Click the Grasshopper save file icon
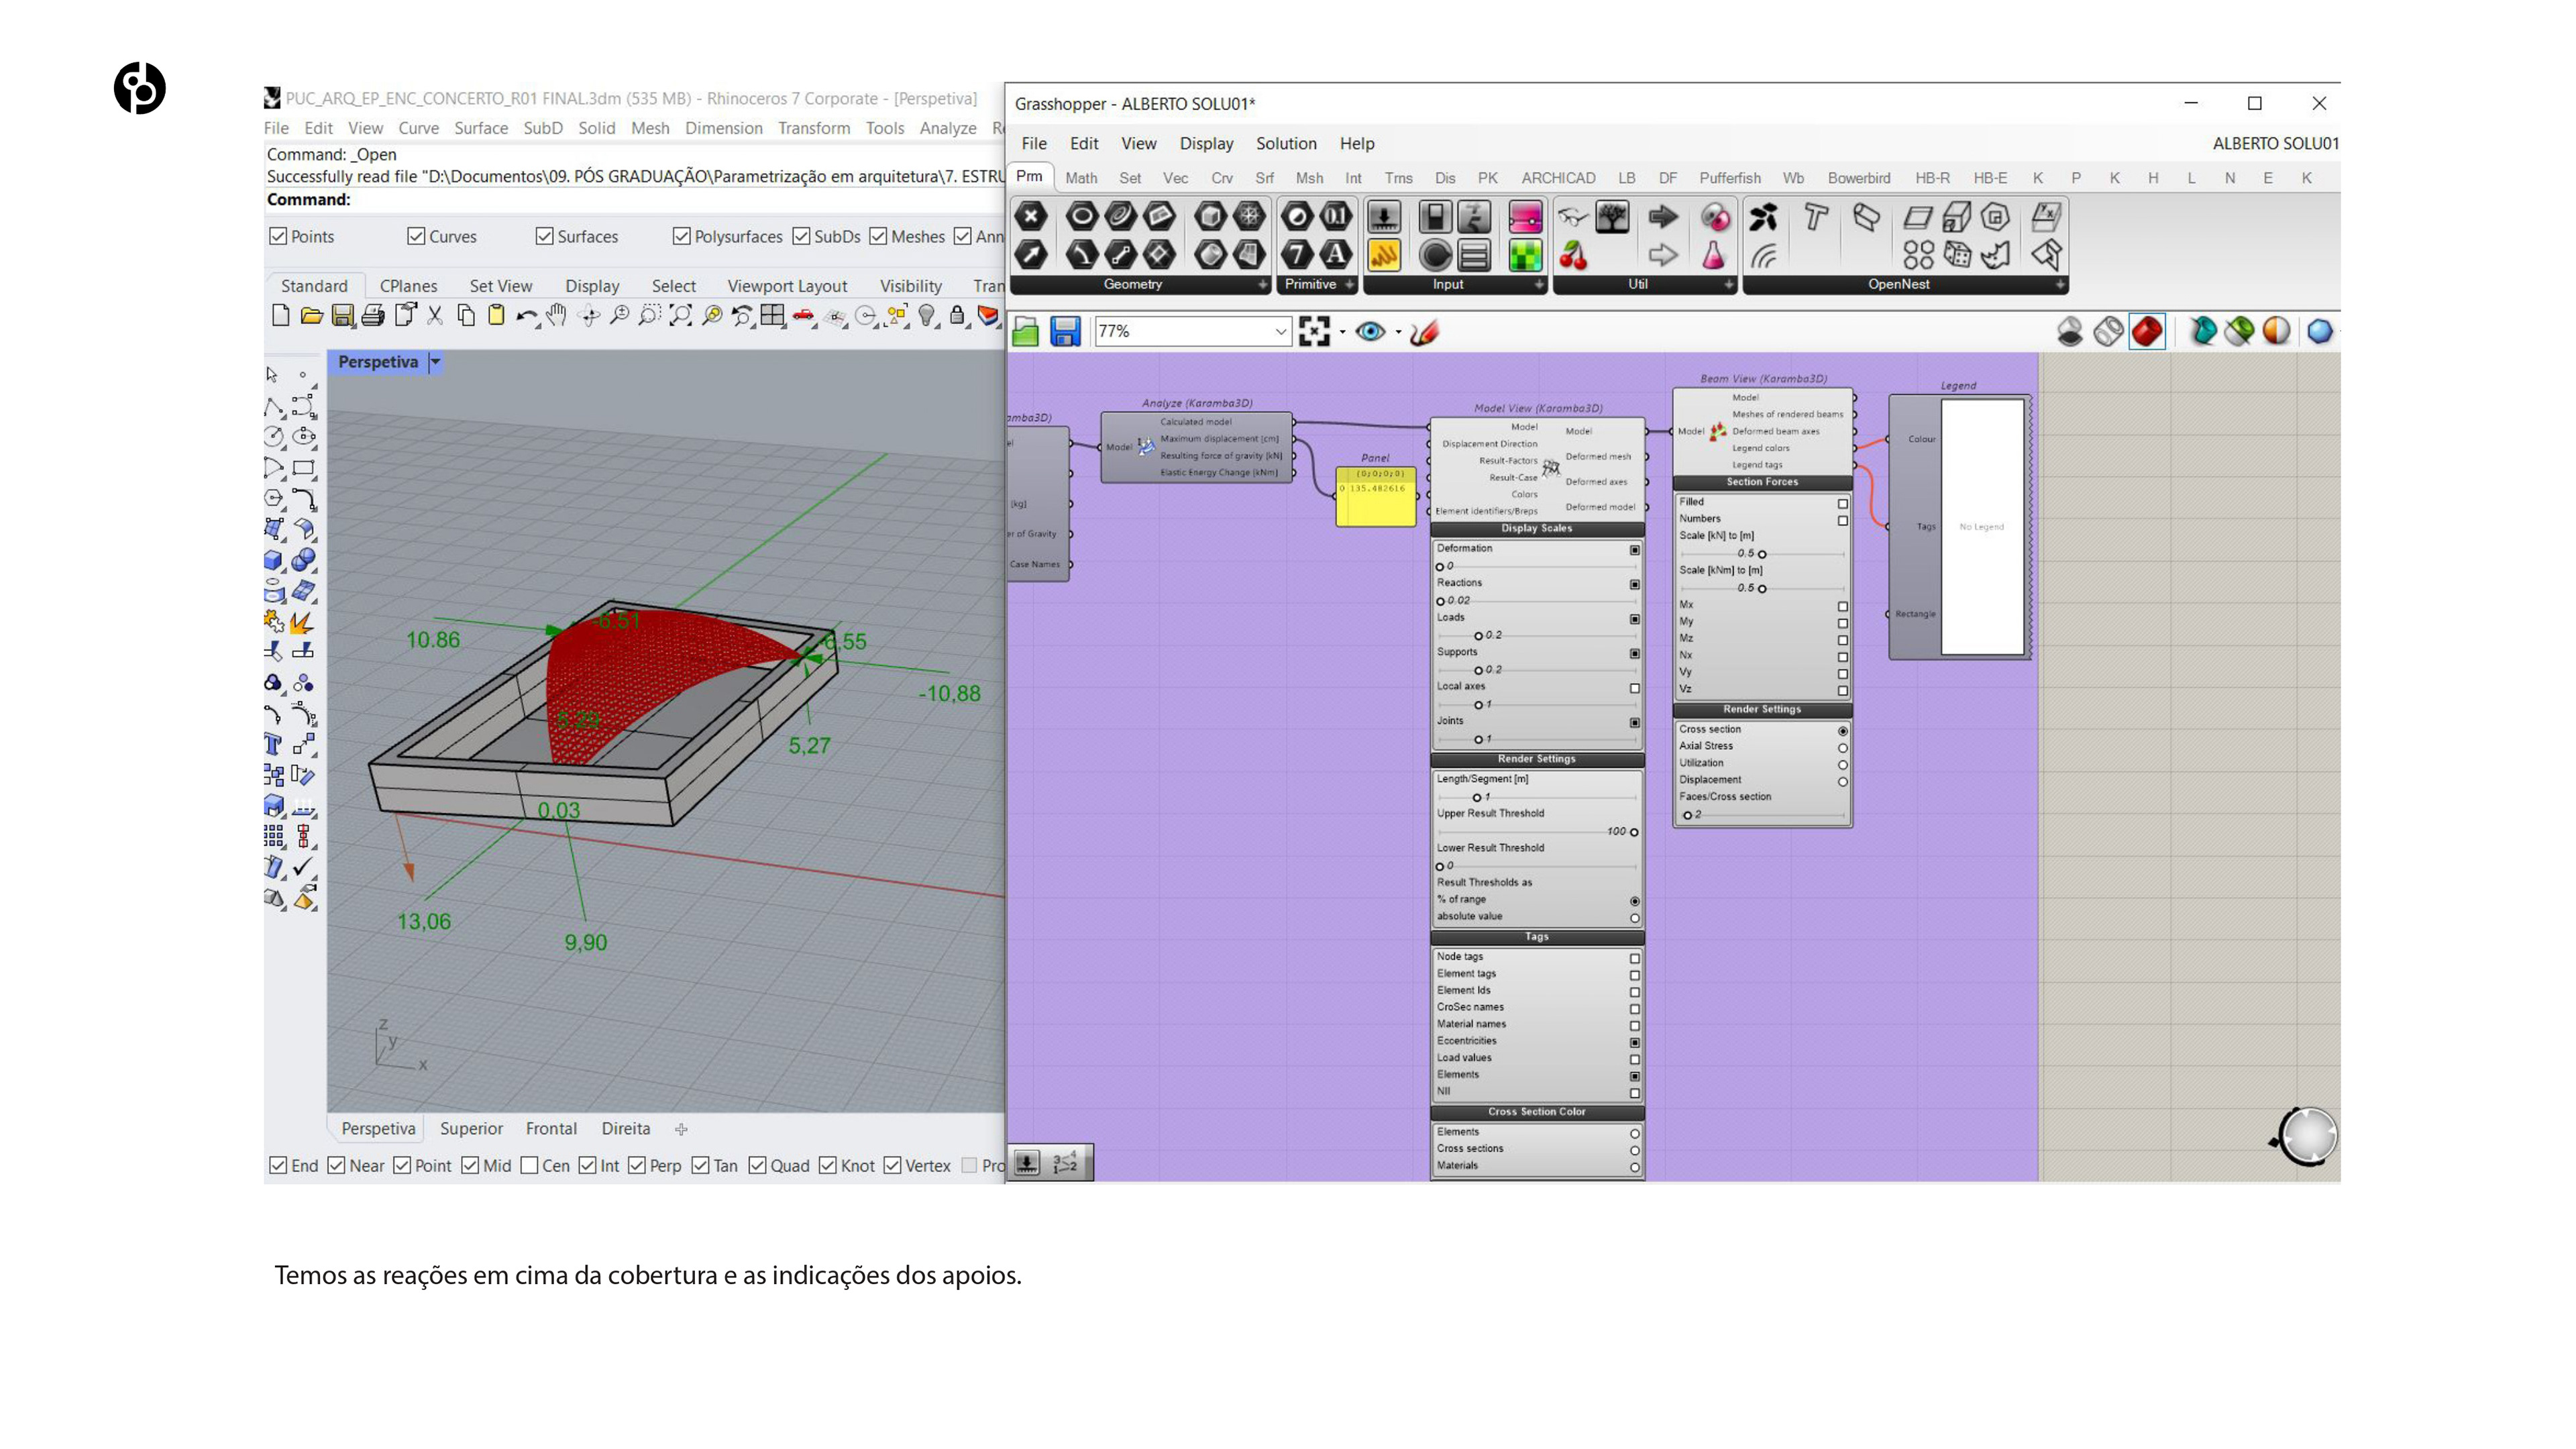Screen dimensions: 2576x1449 tap(1065, 332)
